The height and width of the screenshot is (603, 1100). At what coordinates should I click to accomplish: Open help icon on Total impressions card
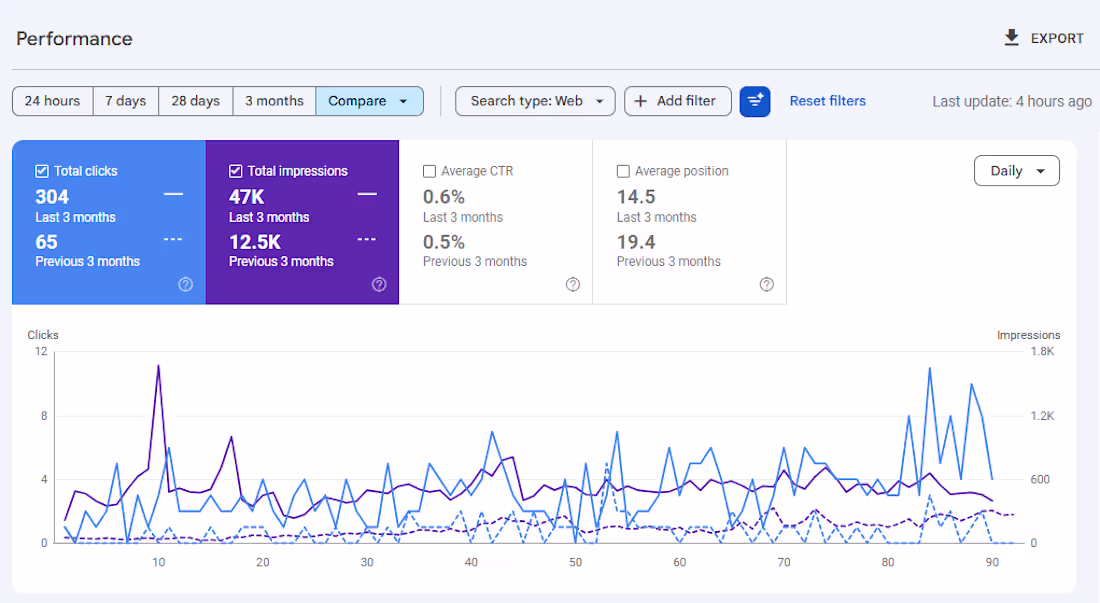pos(379,284)
